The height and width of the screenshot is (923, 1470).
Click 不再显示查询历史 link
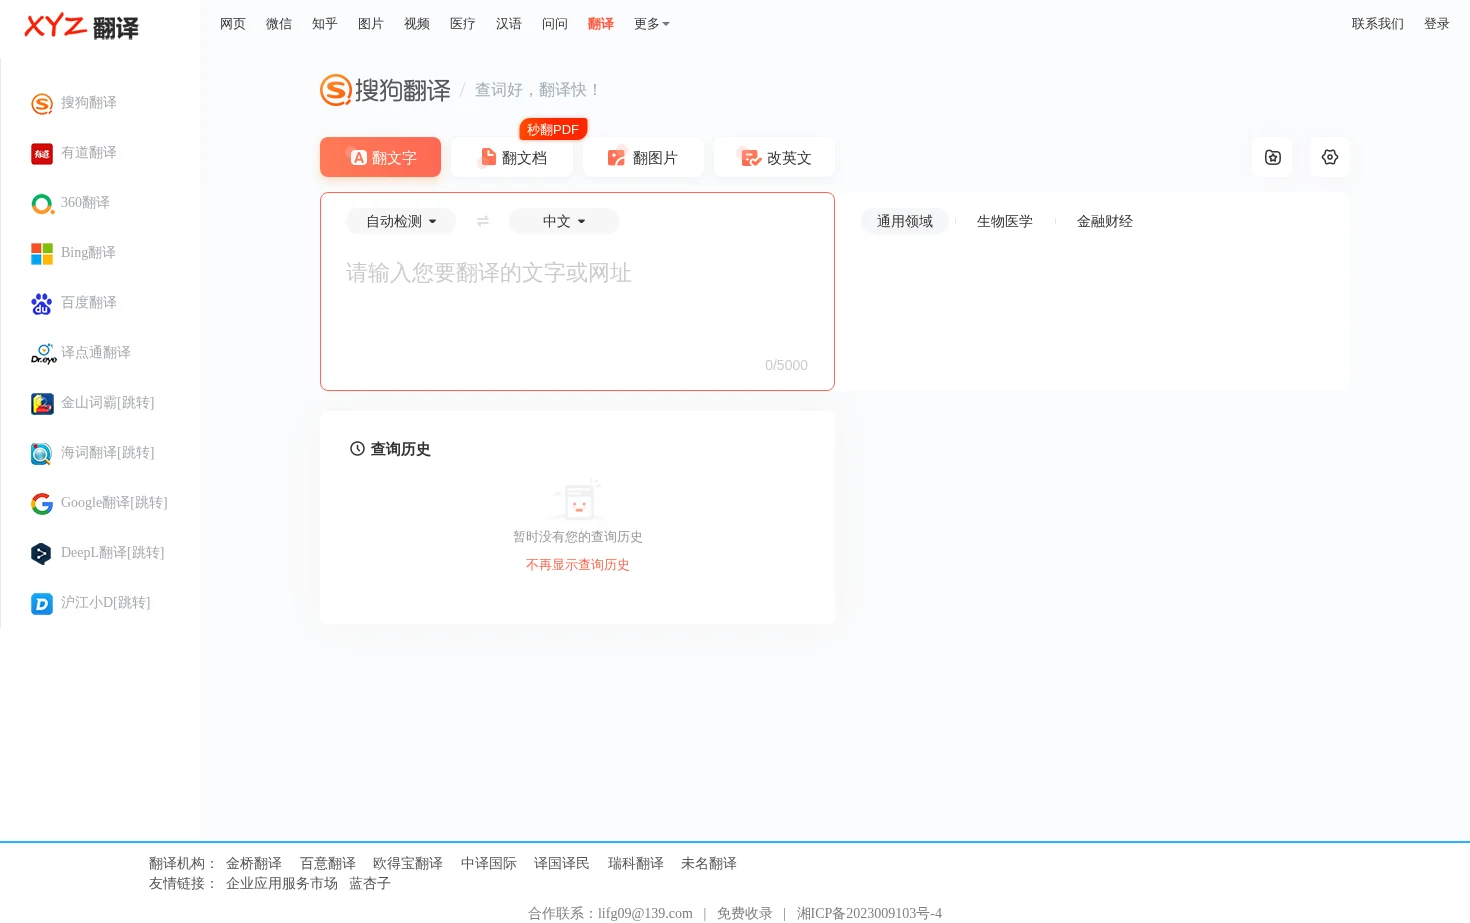pyautogui.click(x=578, y=565)
